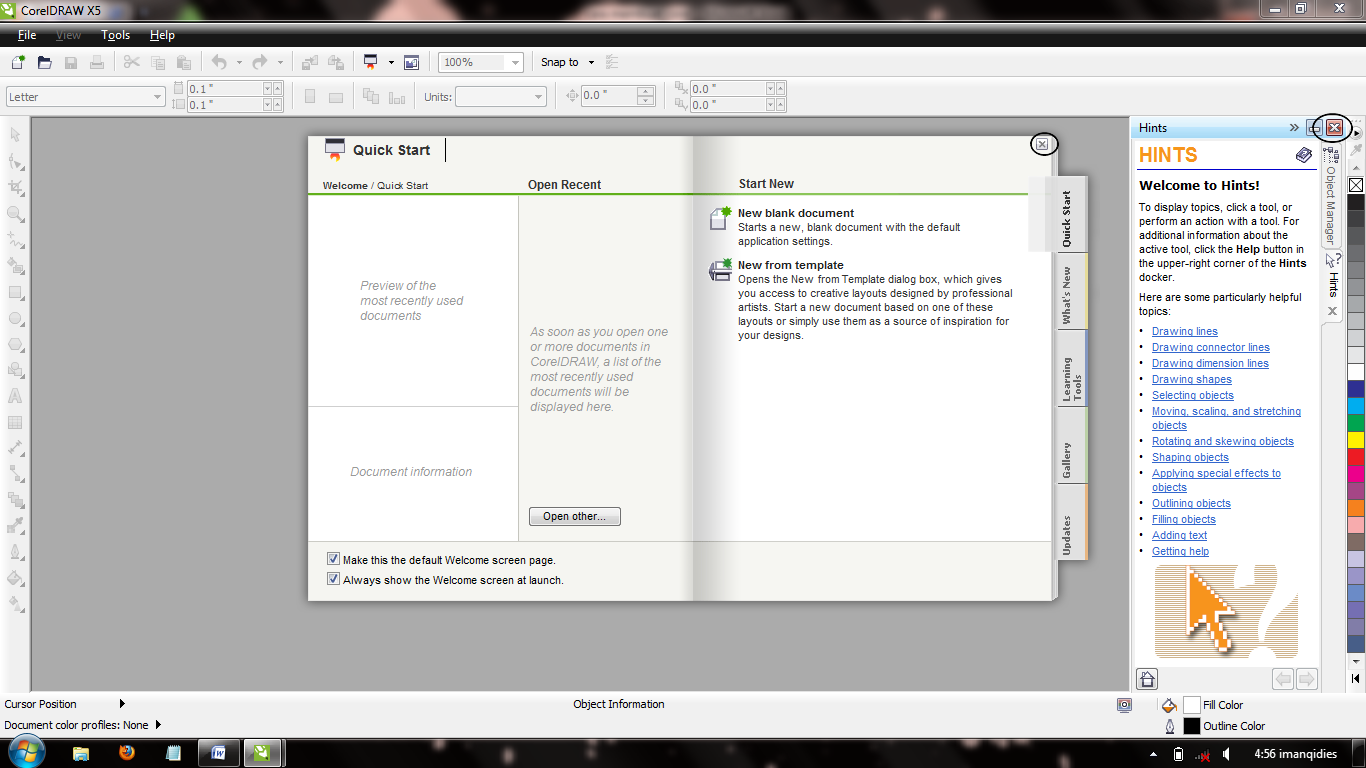The image size is (1366, 768).
Task: Click the Open other... button
Action: tap(574, 516)
